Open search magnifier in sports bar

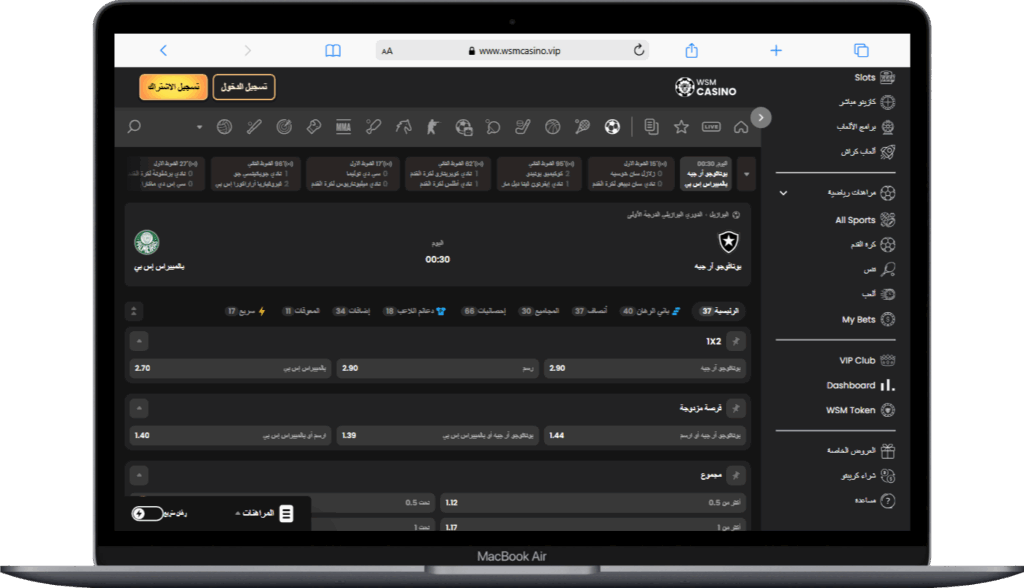coord(135,127)
